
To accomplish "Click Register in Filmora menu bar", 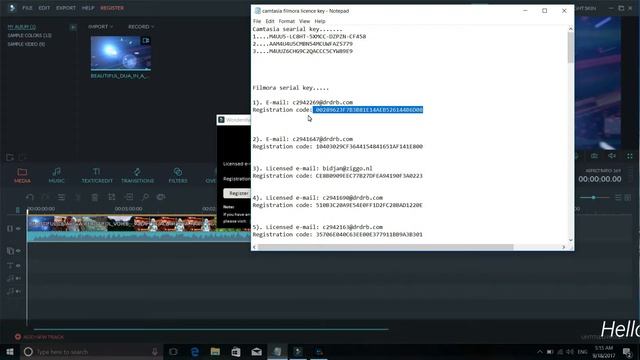I will tap(112, 8).
